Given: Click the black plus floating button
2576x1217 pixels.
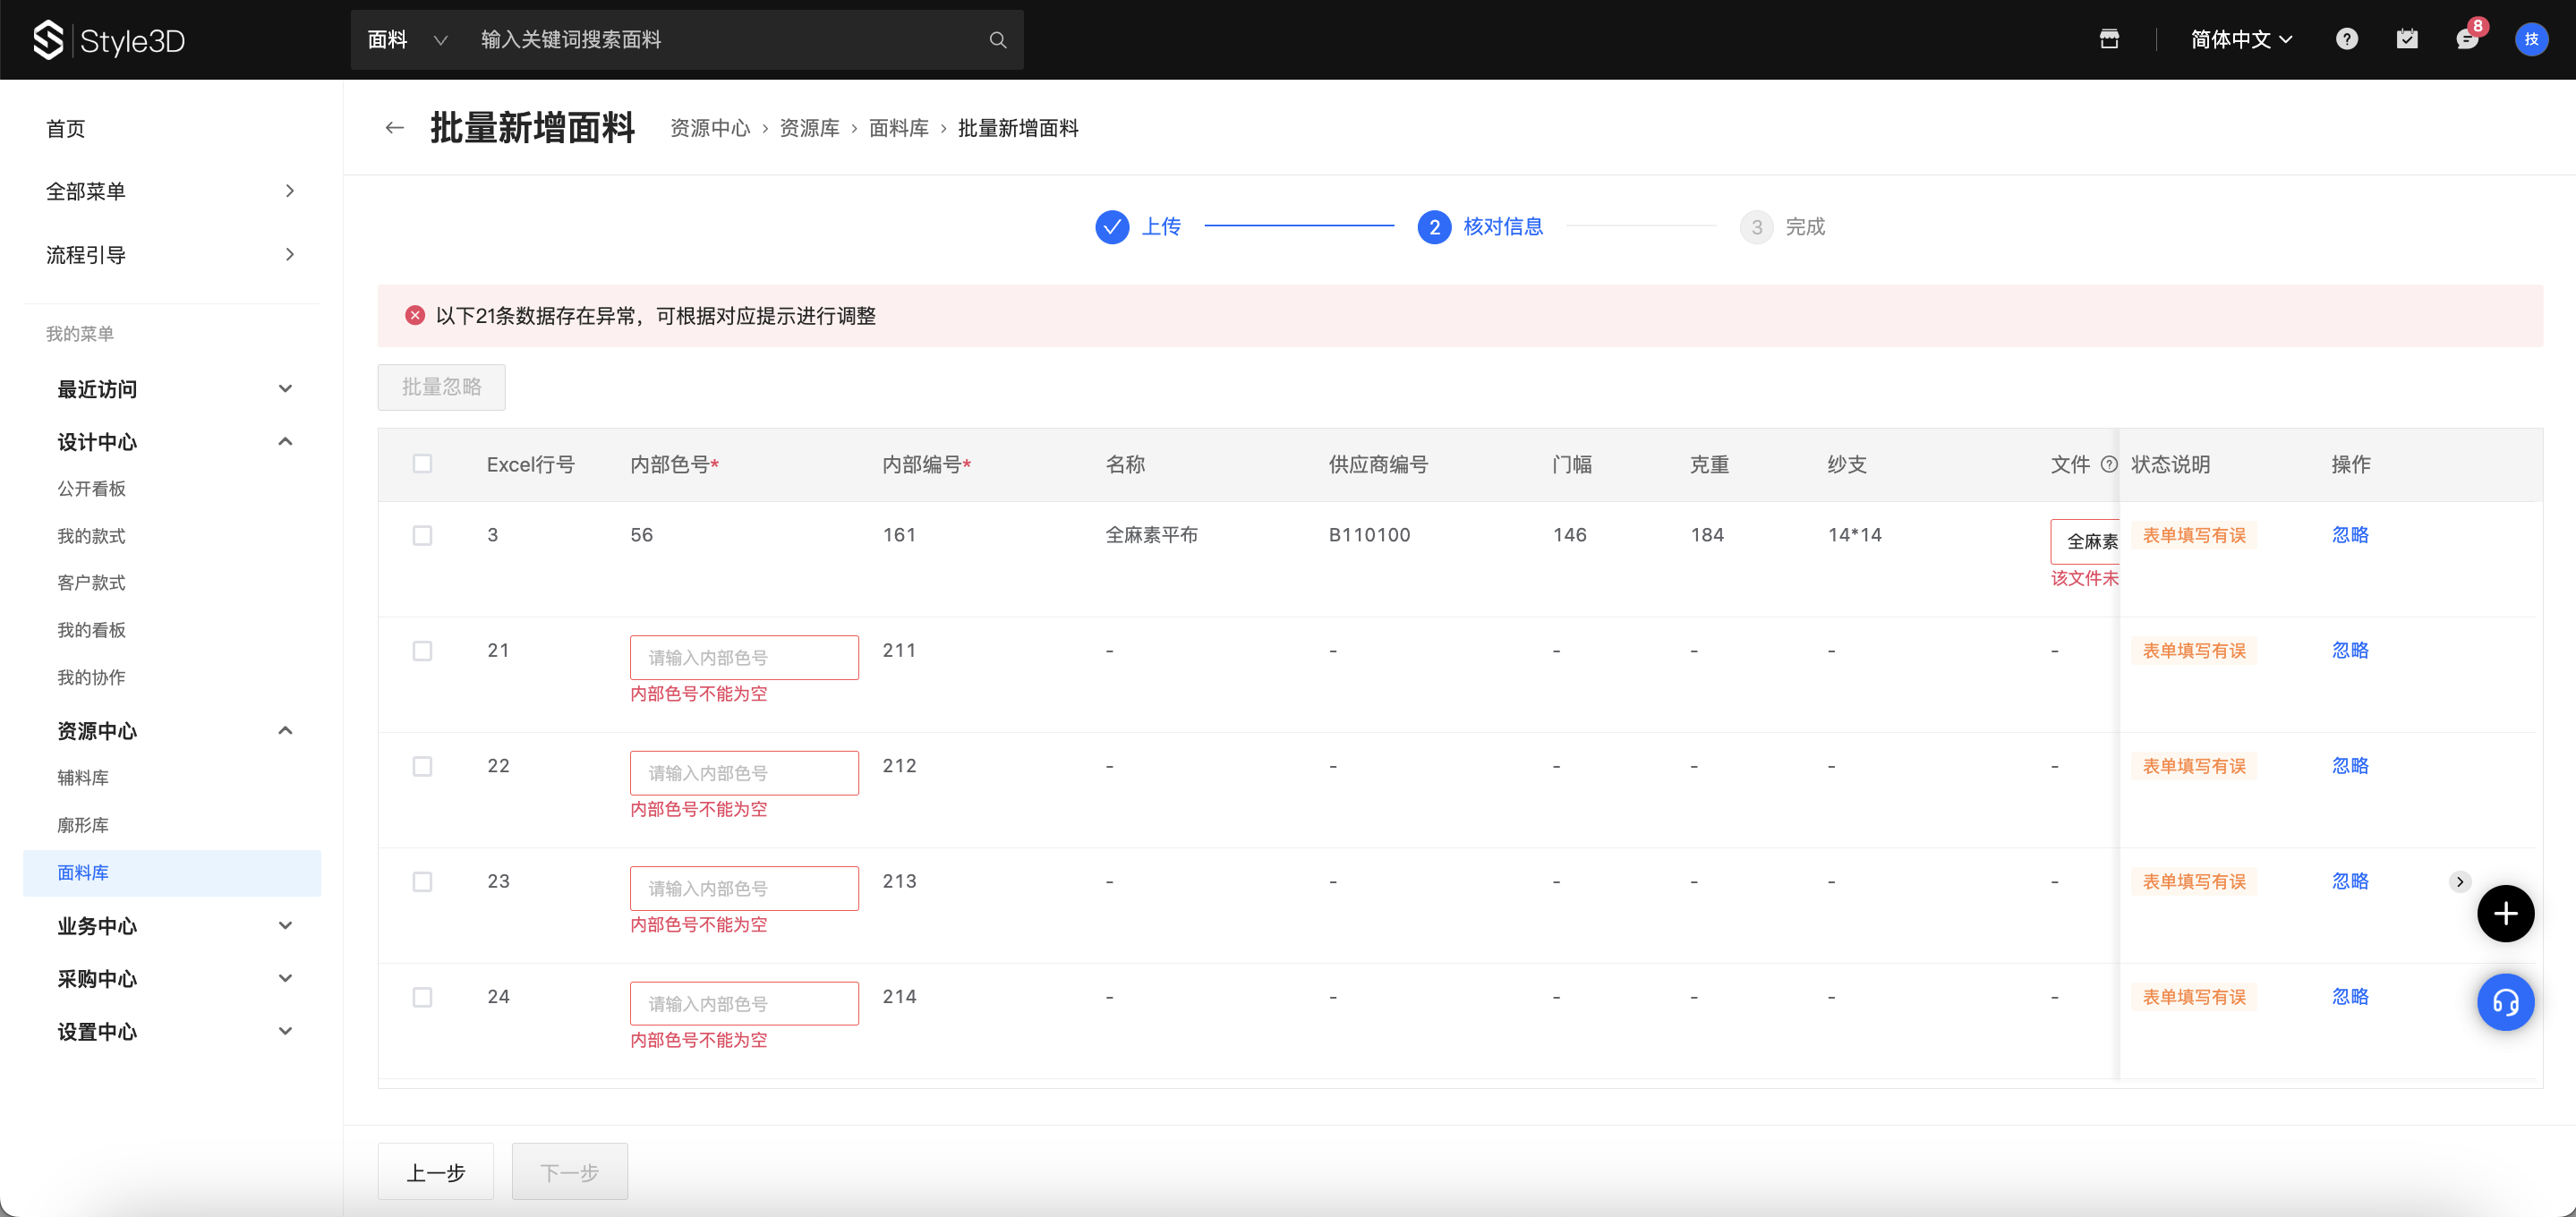Looking at the screenshot, I should click(2504, 913).
